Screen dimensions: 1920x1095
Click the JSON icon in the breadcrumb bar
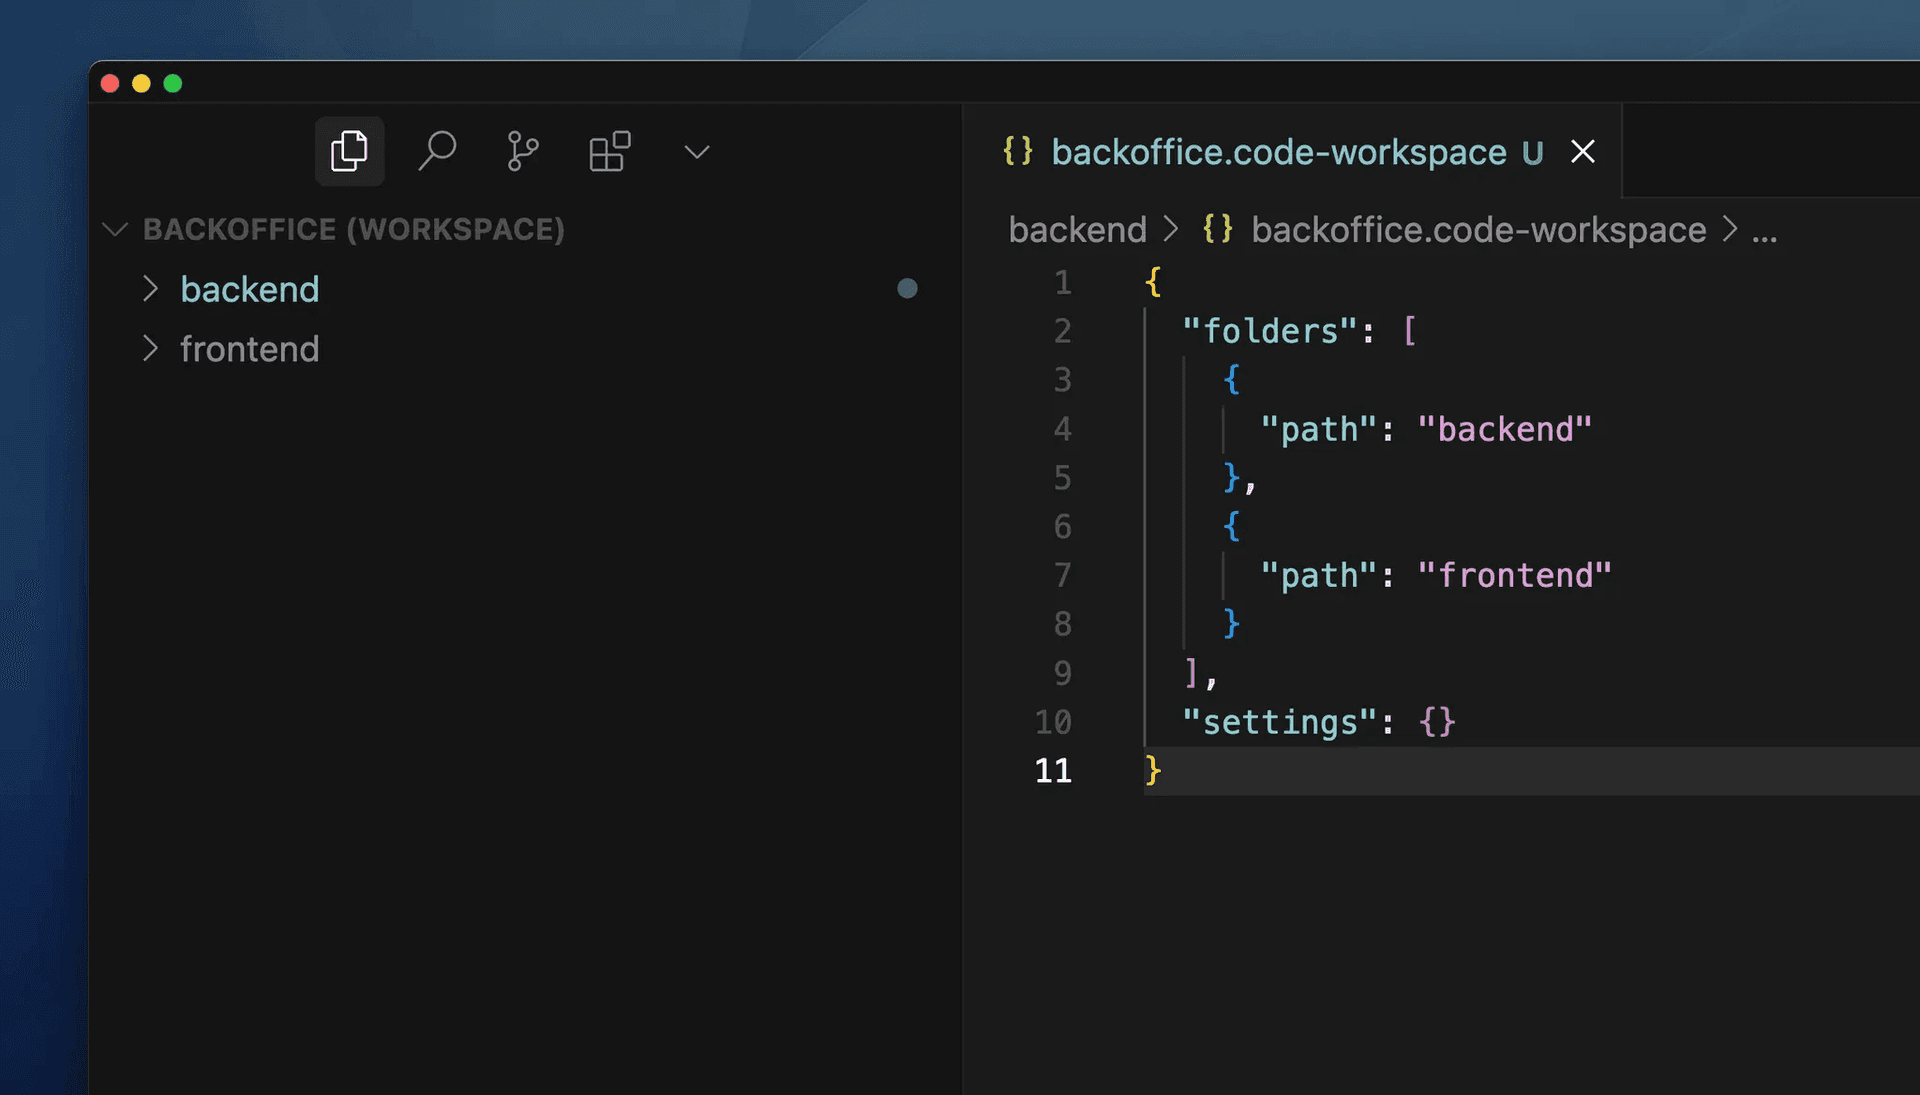(x=1217, y=229)
